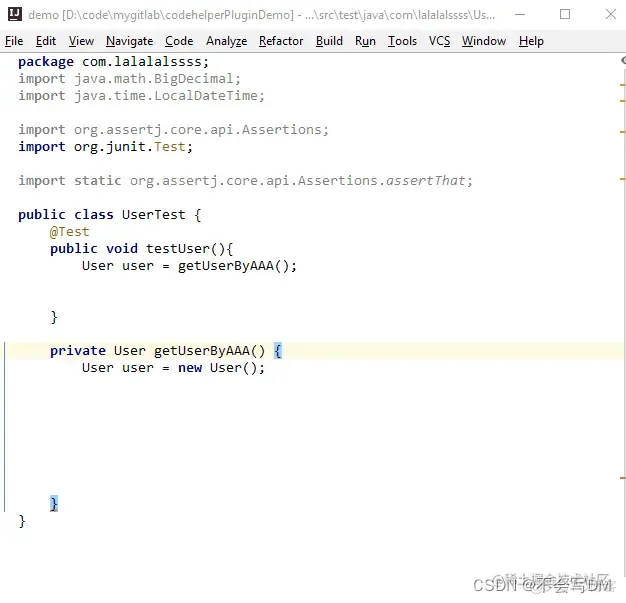Open the Code menu
Screen dimensions: 626x603
[179, 41]
